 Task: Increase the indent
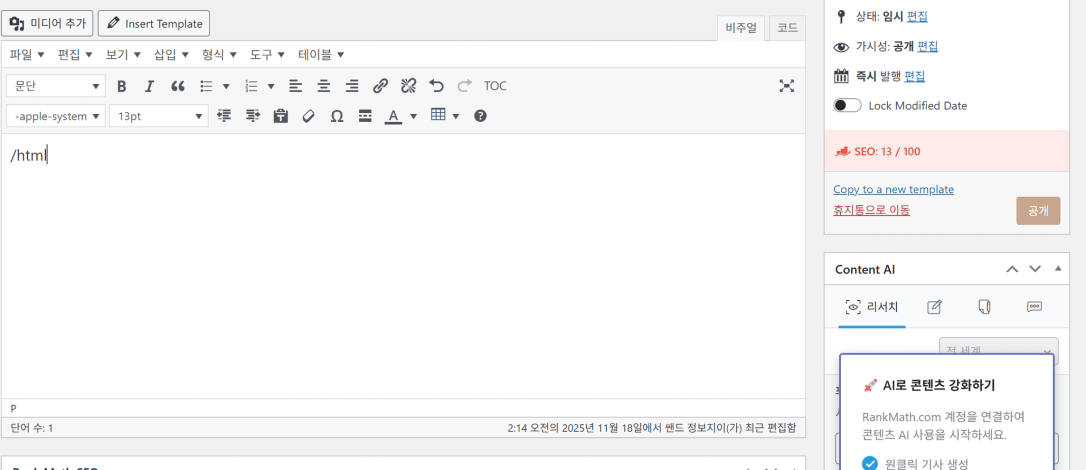tap(253, 116)
